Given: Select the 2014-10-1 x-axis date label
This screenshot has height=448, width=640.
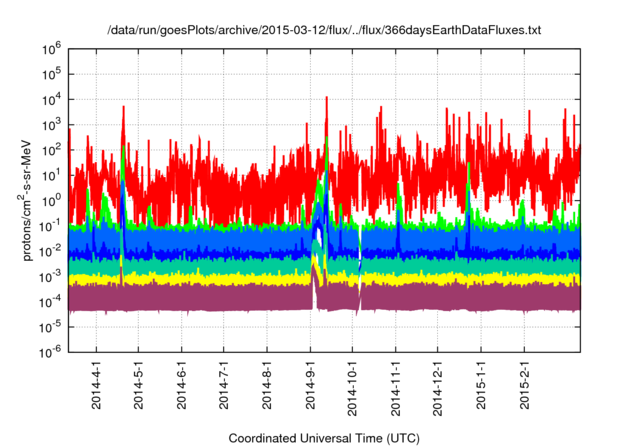Looking at the screenshot, I should (352, 388).
